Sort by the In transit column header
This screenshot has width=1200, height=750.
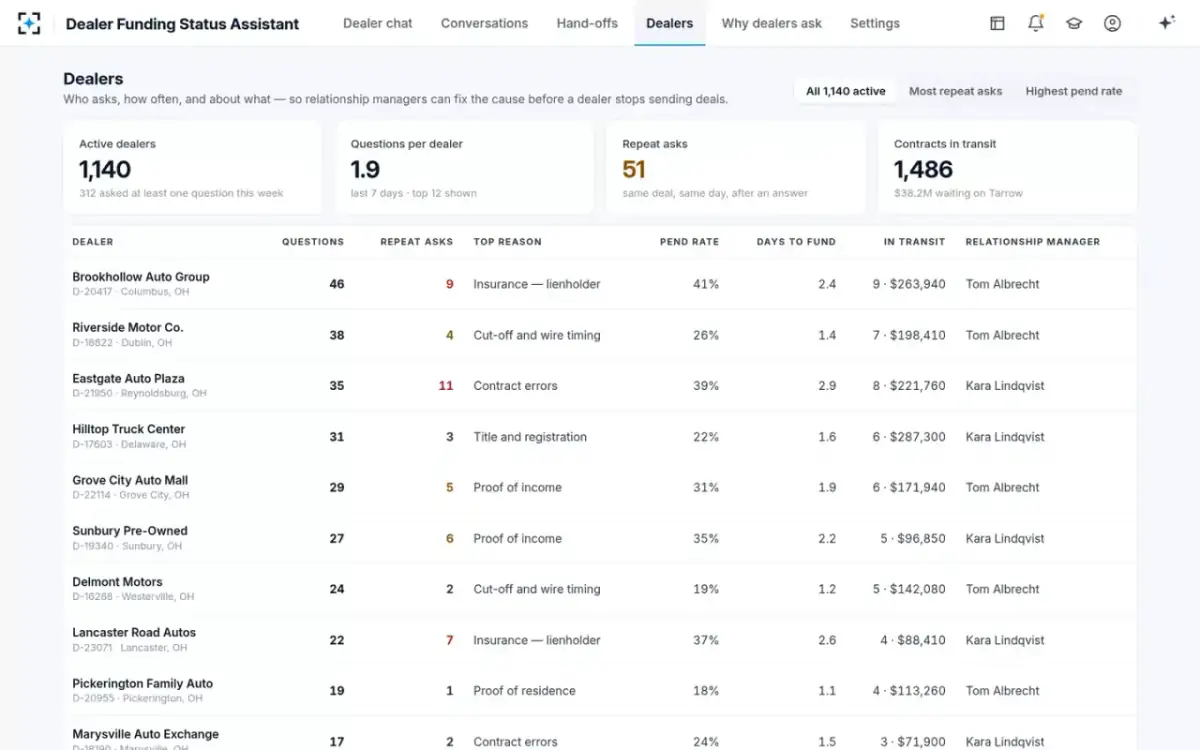tap(914, 242)
